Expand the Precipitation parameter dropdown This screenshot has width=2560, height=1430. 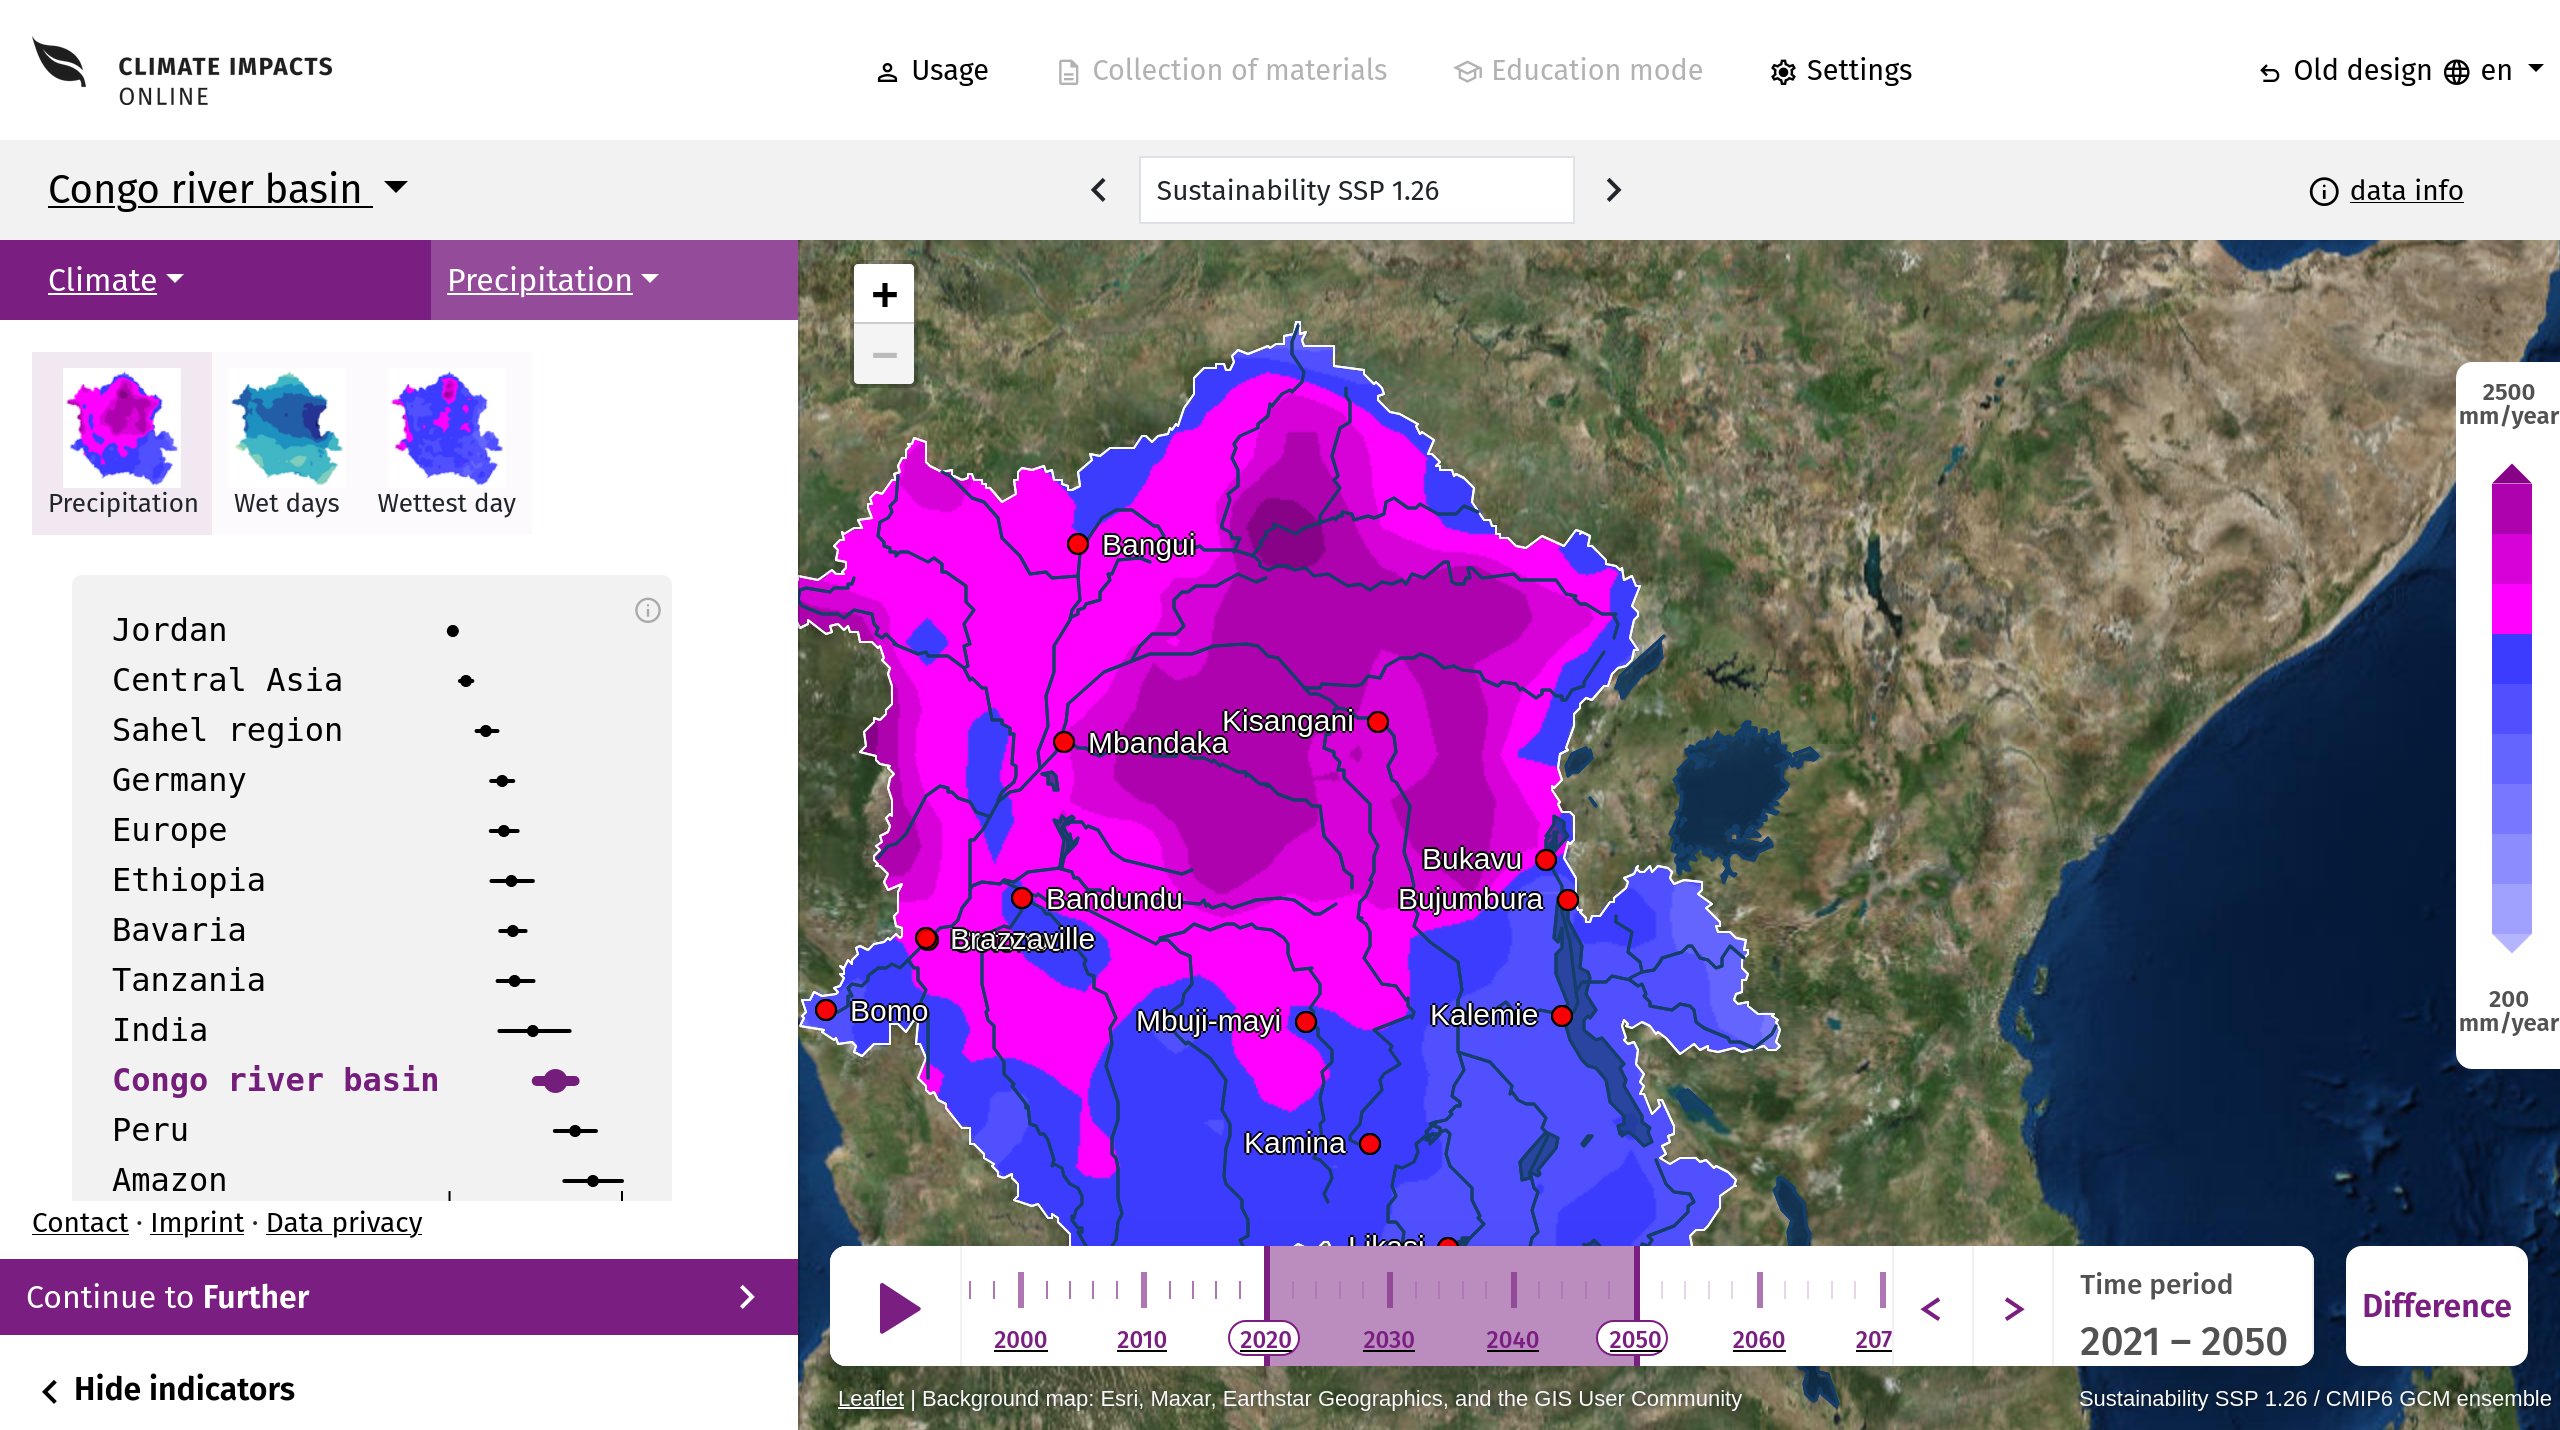[553, 280]
